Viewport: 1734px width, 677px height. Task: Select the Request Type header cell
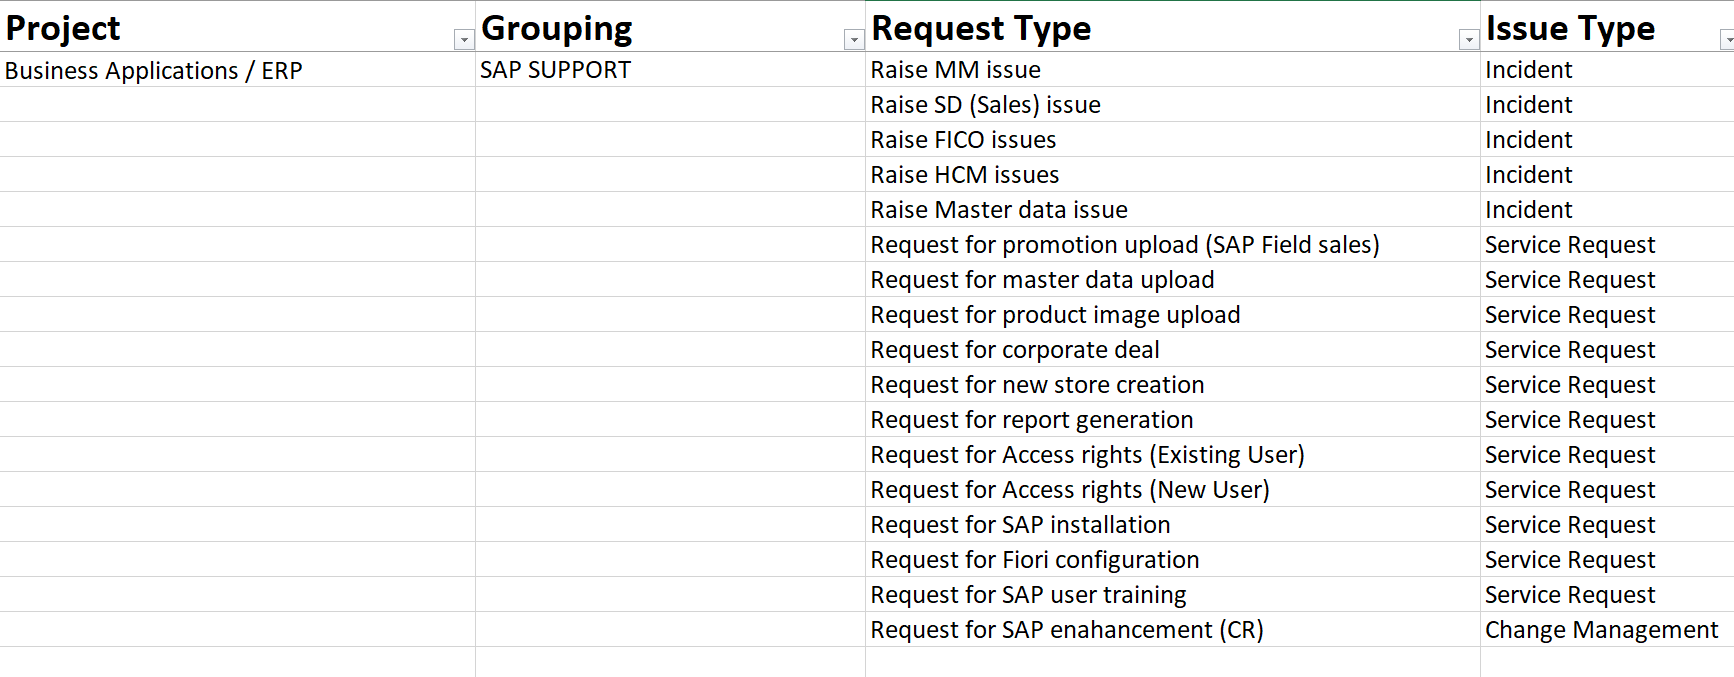(1172, 27)
